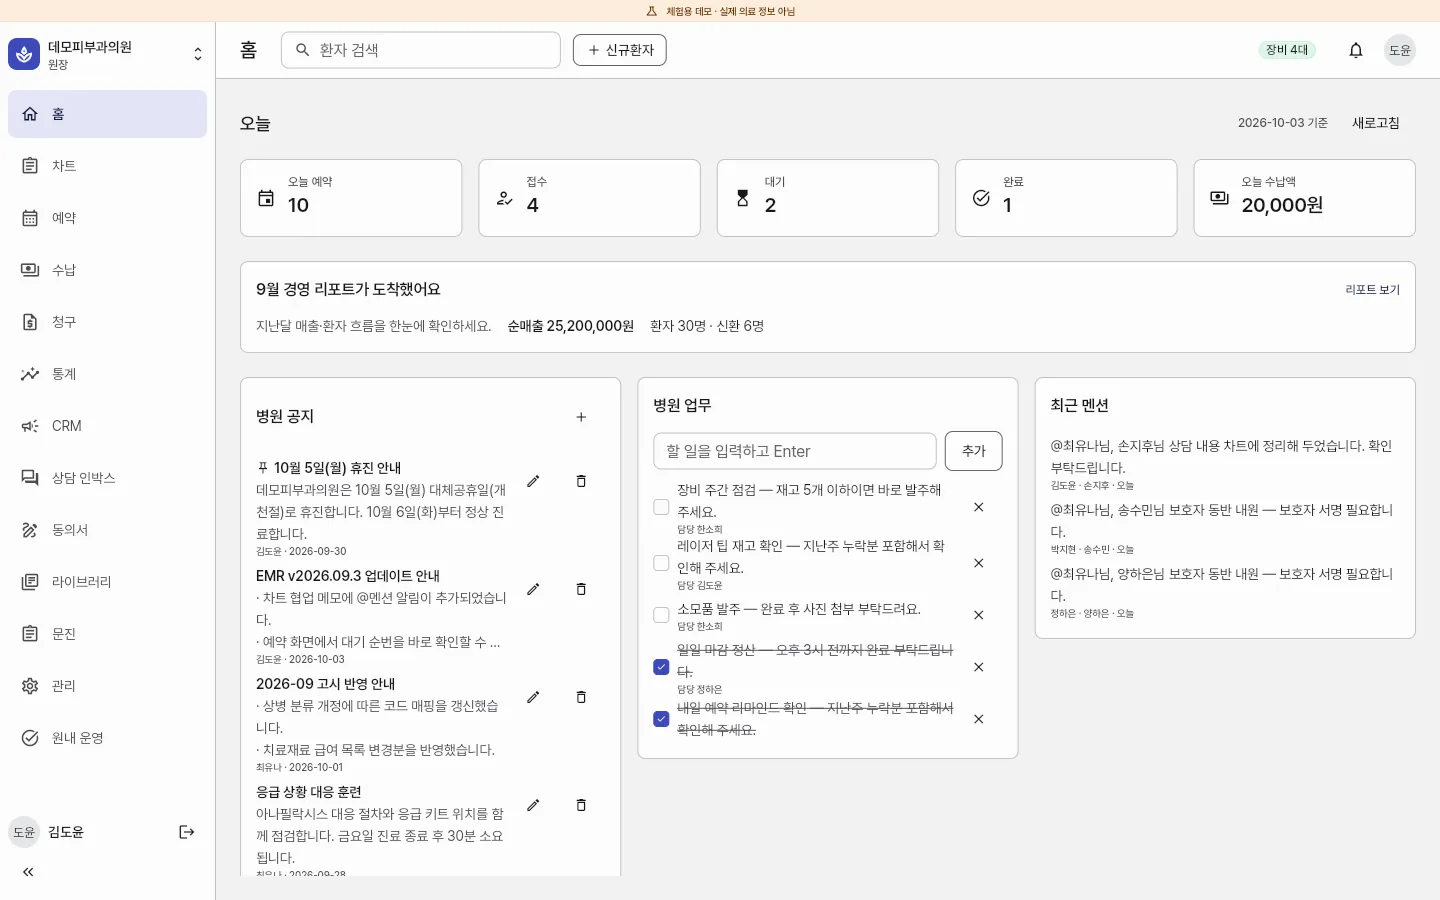1440x900 pixels.
Task: Click 리포트 보기 link
Action: [1372, 290]
